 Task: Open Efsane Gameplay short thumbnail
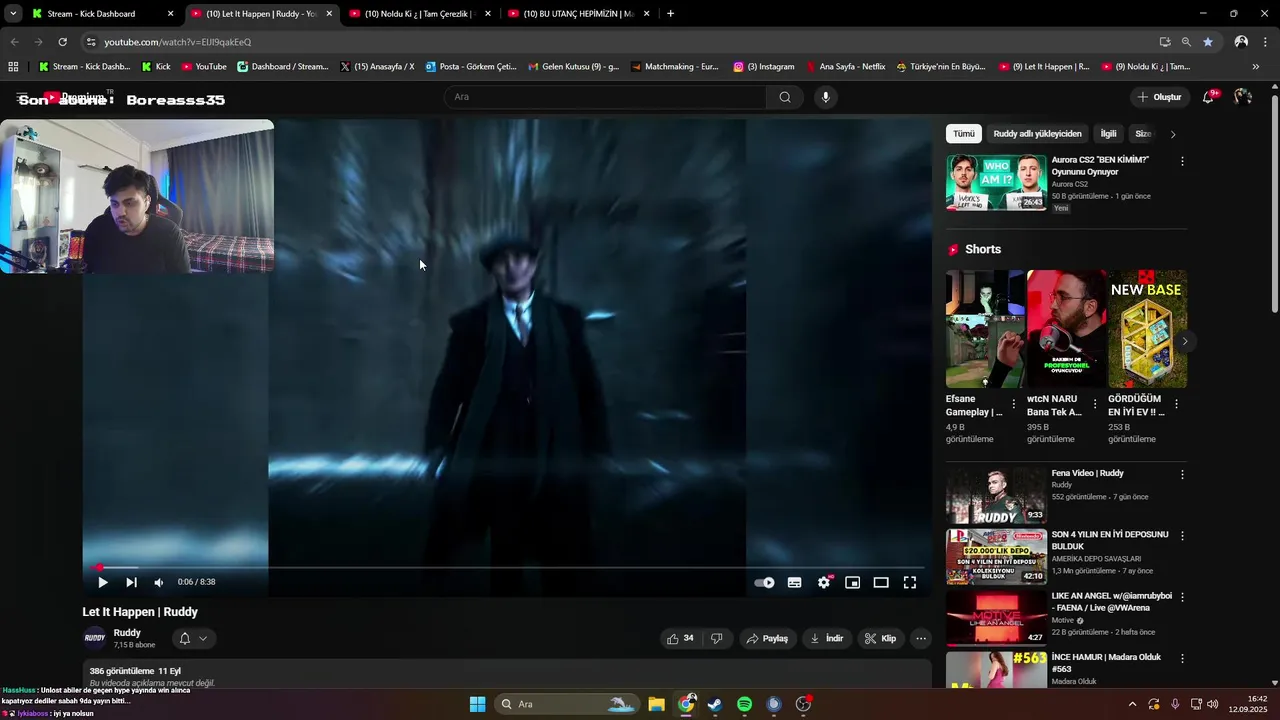point(985,329)
